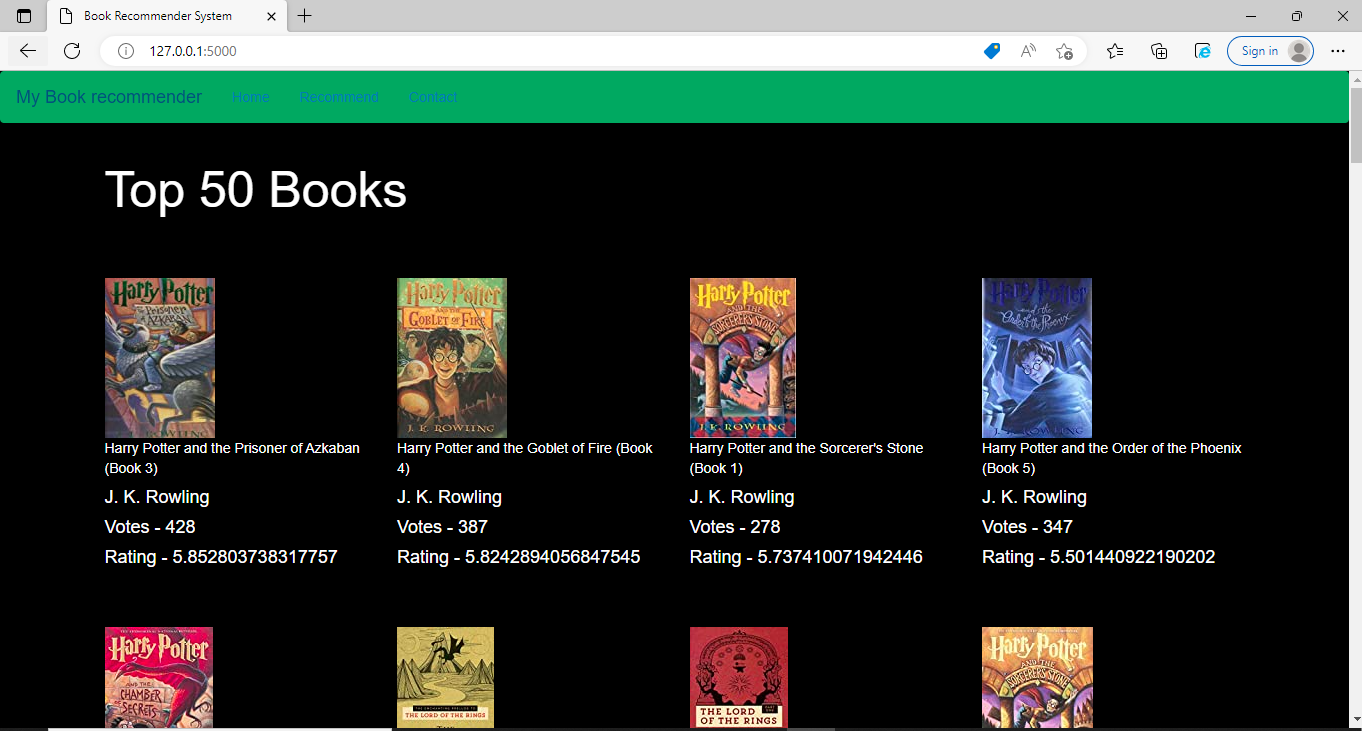This screenshot has width=1362, height=731.
Task: Open a new browser tab
Action: pos(304,16)
